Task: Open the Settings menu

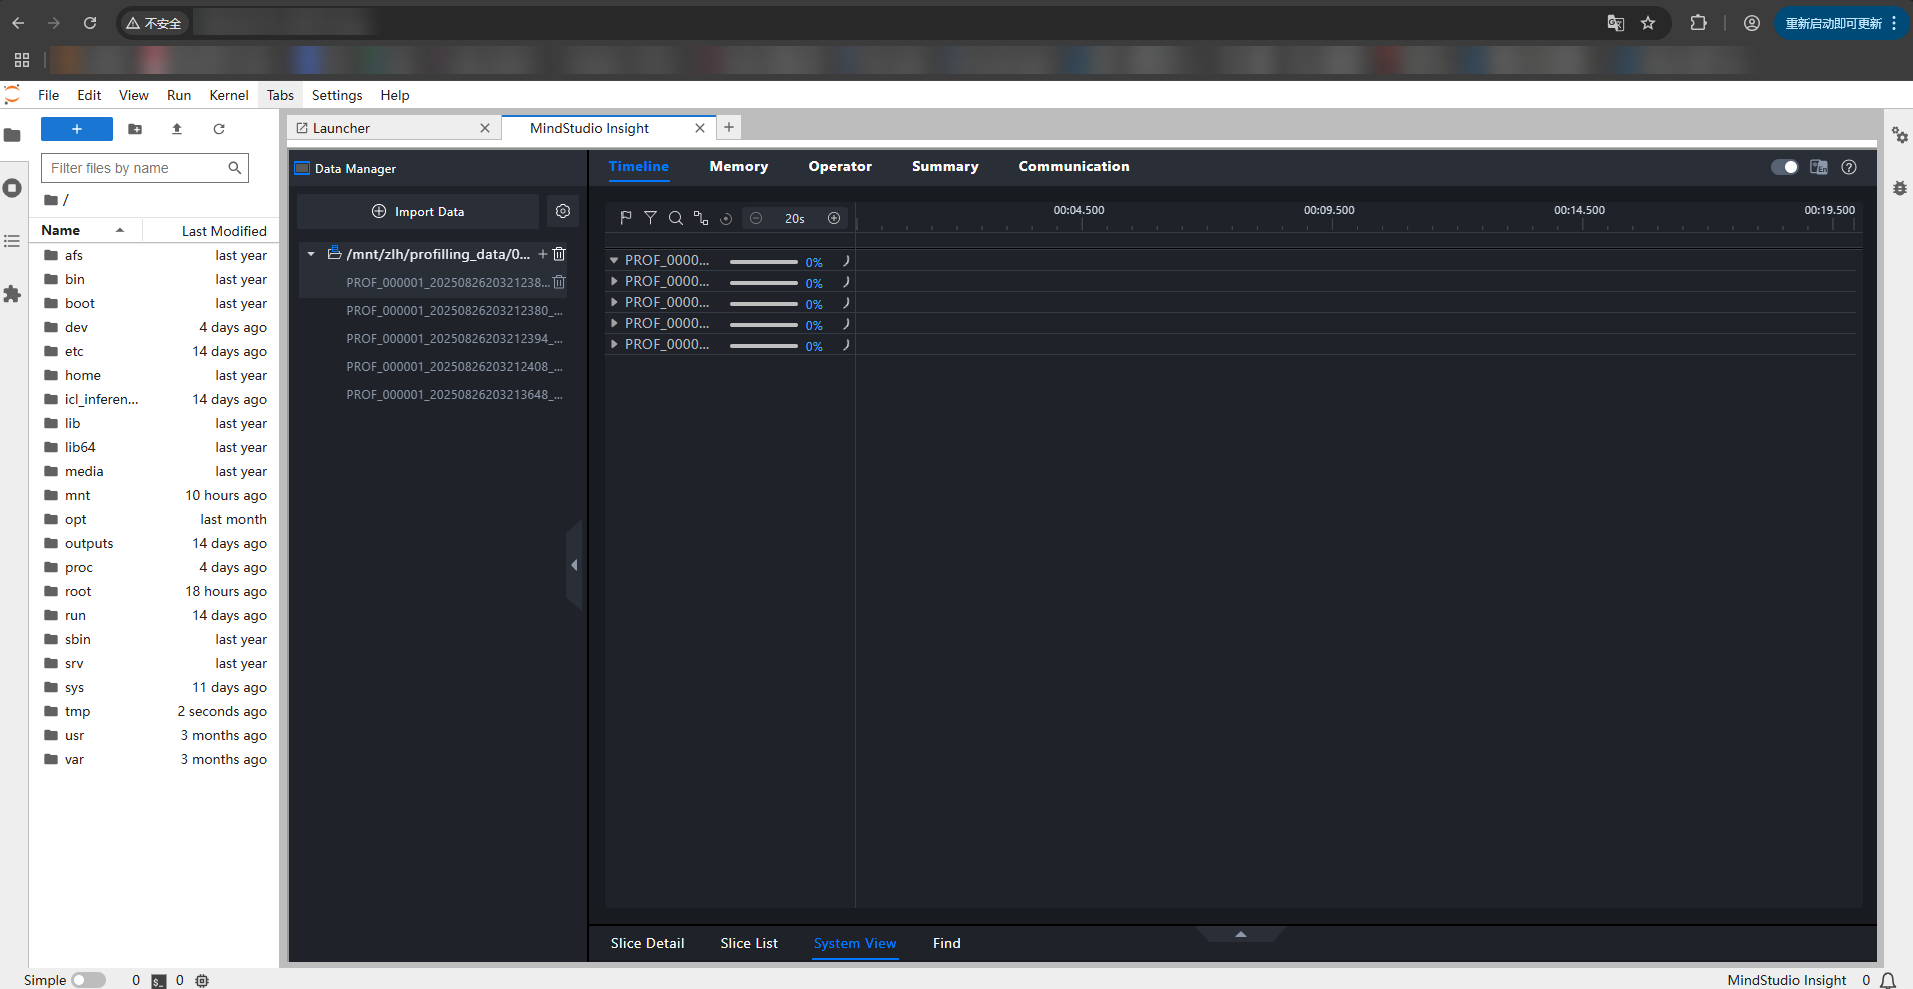Action: point(337,95)
